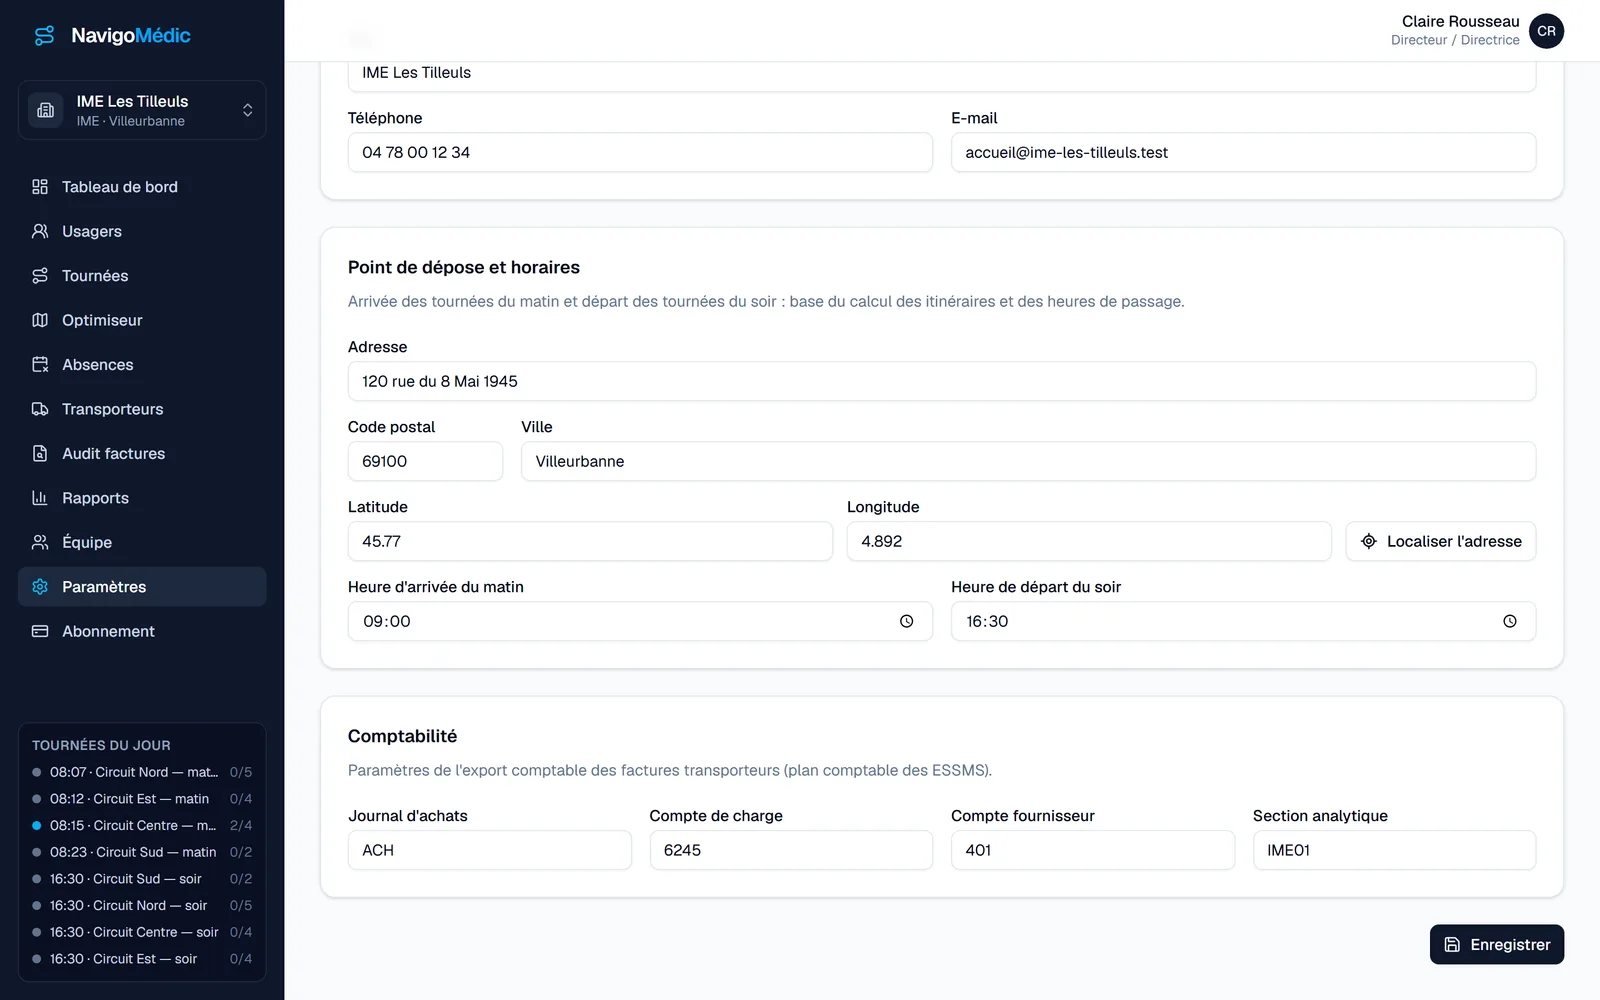Viewport: 1600px width, 1000px height.
Task: Edit the Journal d'achats field
Action: click(x=490, y=850)
